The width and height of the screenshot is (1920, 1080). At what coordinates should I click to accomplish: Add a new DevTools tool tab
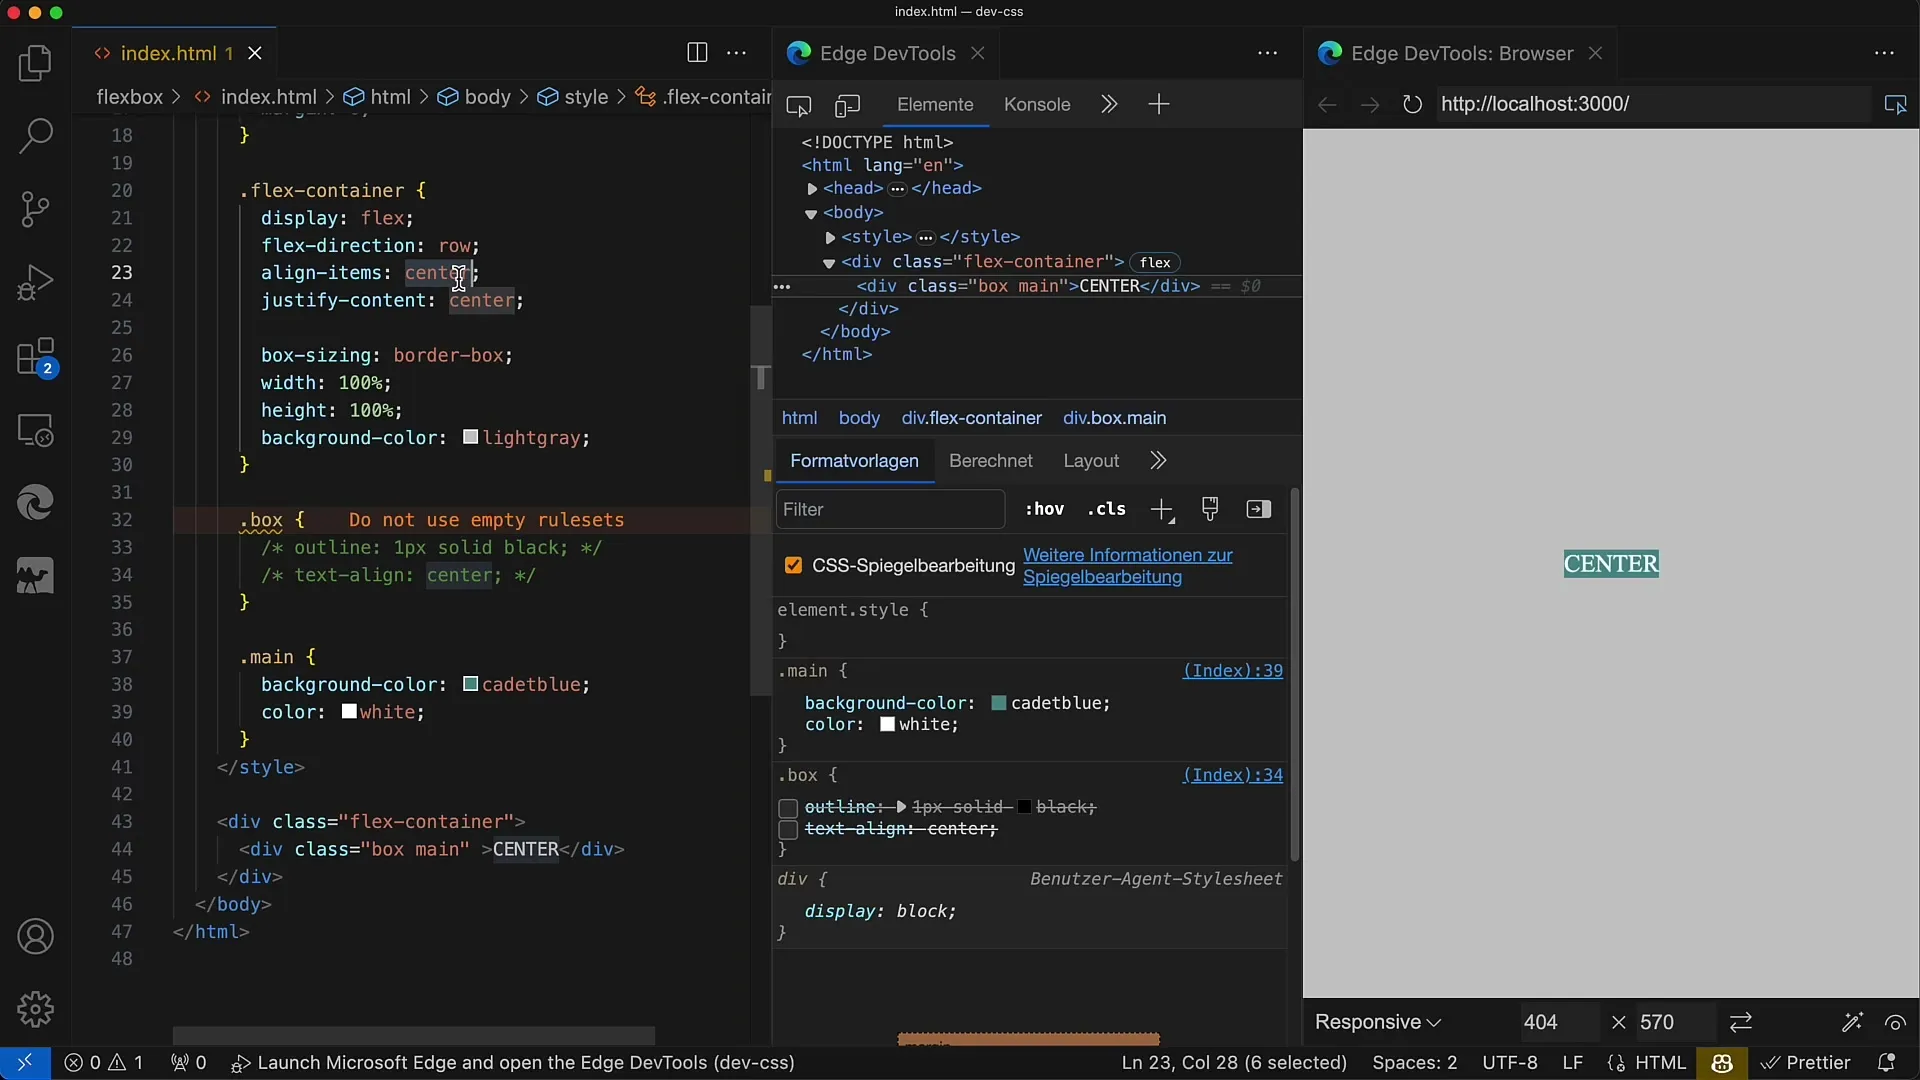pos(1159,104)
